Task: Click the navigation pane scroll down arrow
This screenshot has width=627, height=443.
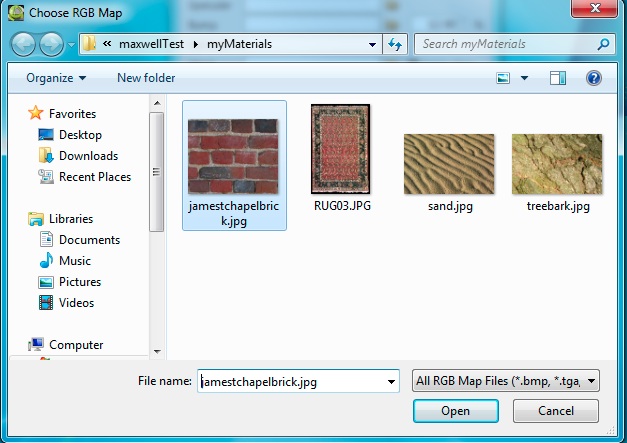Action: pyautogui.click(x=157, y=351)
